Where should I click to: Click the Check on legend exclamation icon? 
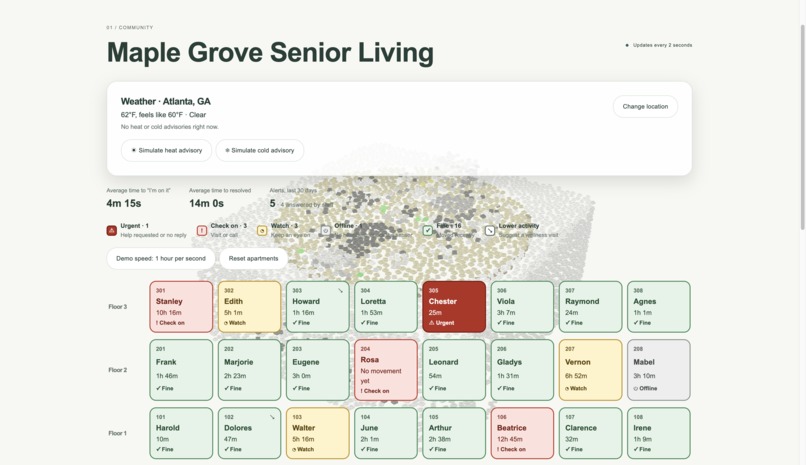(x=202, y=231)
